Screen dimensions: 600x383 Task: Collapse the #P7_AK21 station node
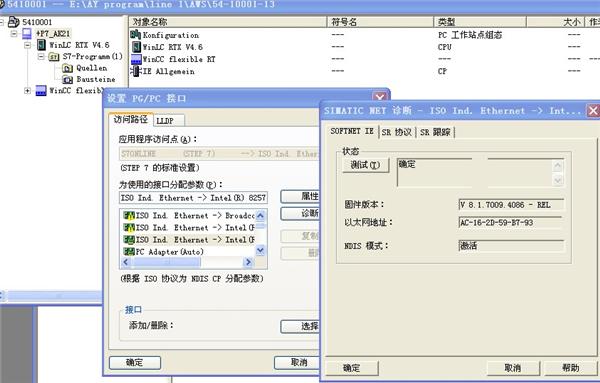click(x=14, y=34)
